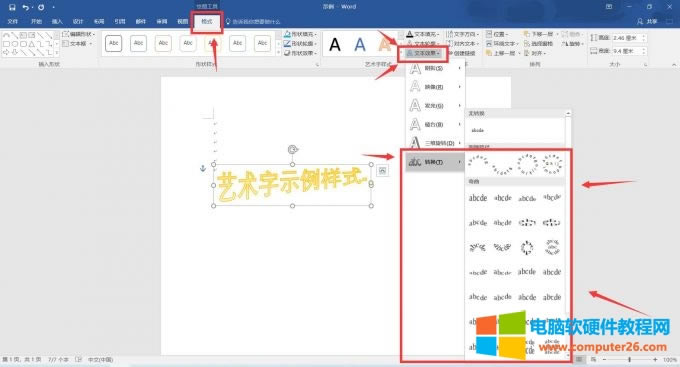
Task: Click the Save icon in quick access toolbar
Action: point(12,7)
